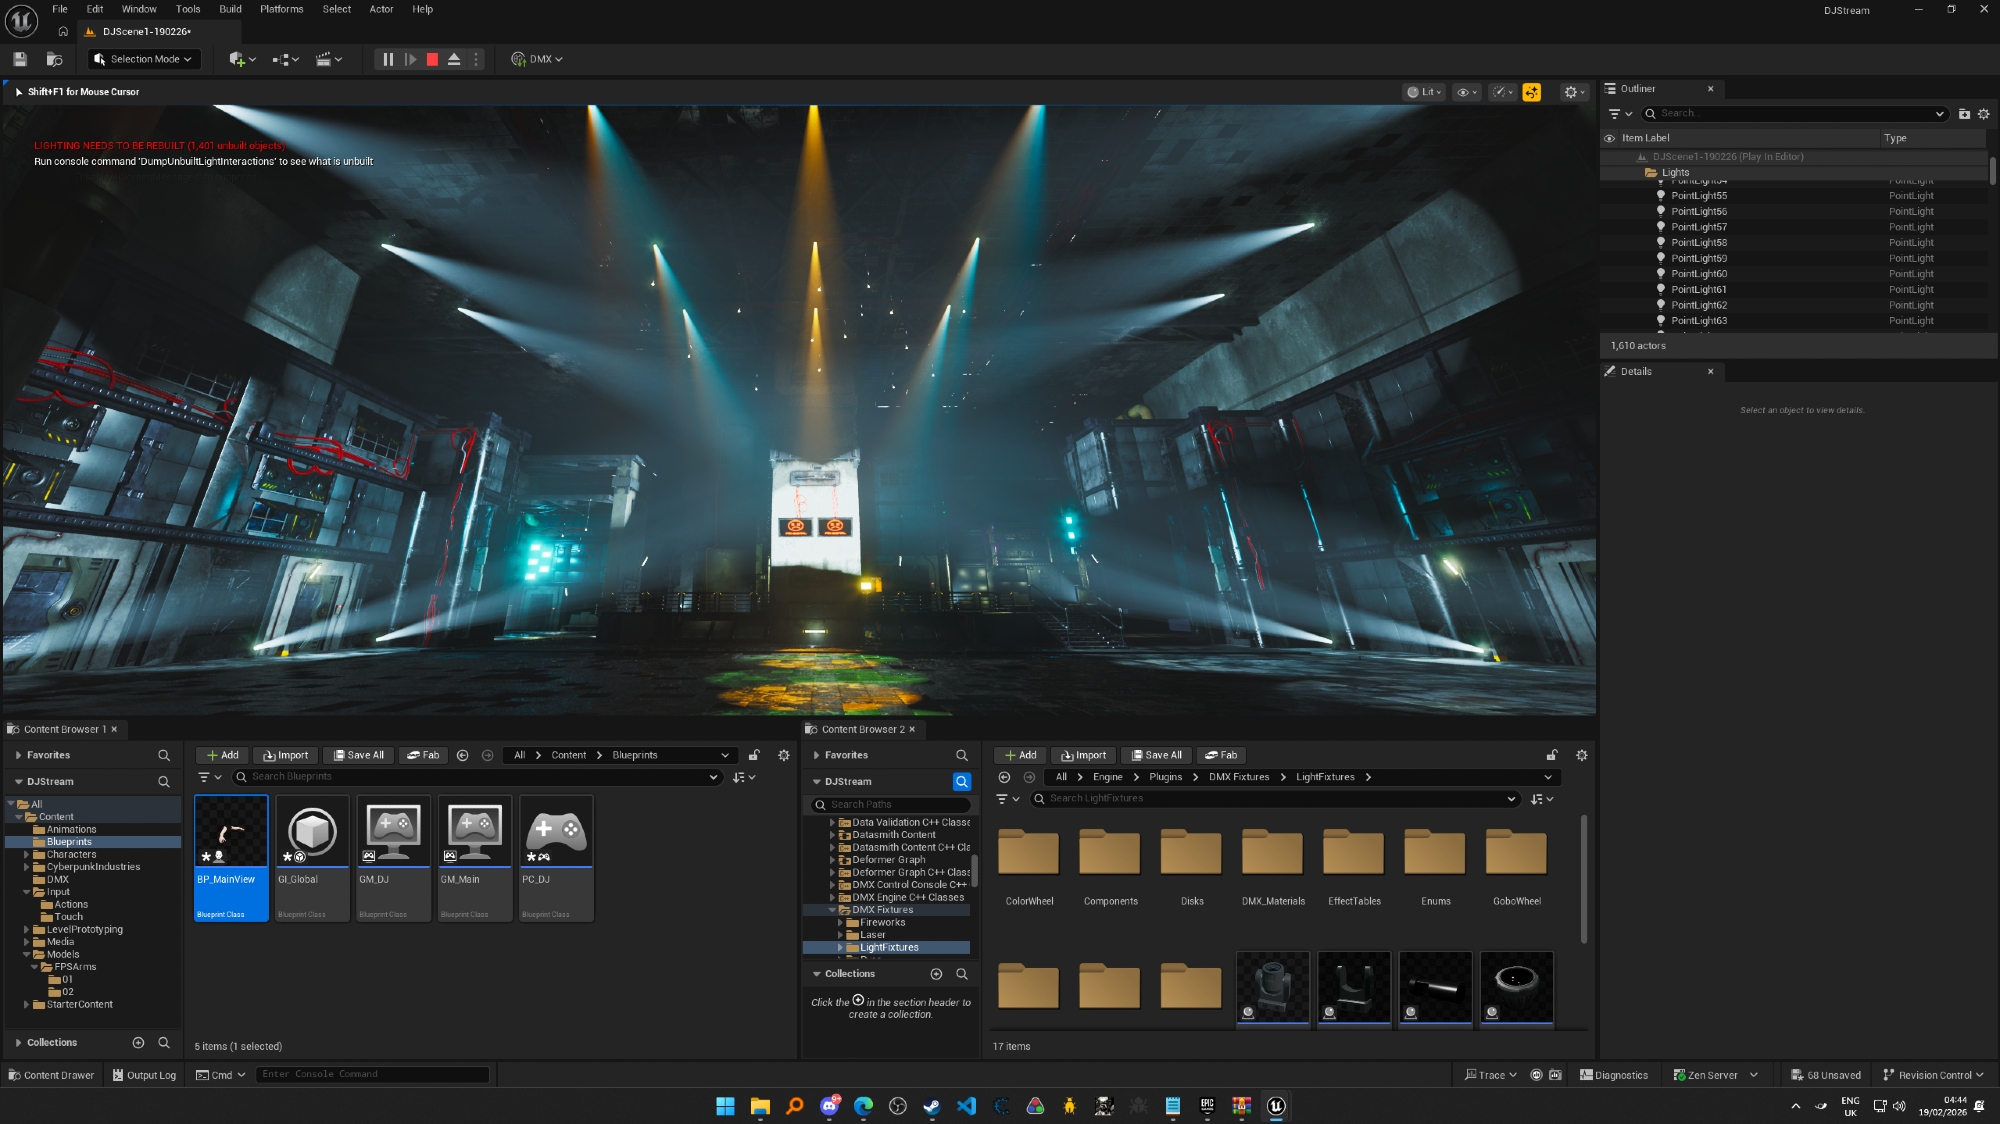Viewport: 2000px width, 1124px height.
Task: Expand the StarterContent folder tree
Action: pyautogui.click(x=27, y=1005)
